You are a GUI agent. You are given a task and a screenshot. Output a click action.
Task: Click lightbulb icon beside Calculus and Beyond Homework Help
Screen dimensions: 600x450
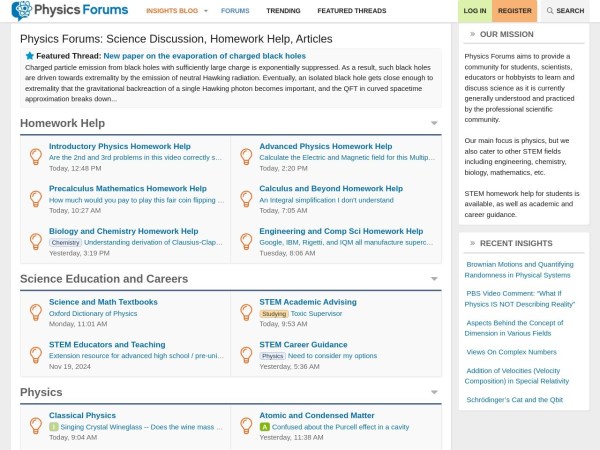coord(245,198)
